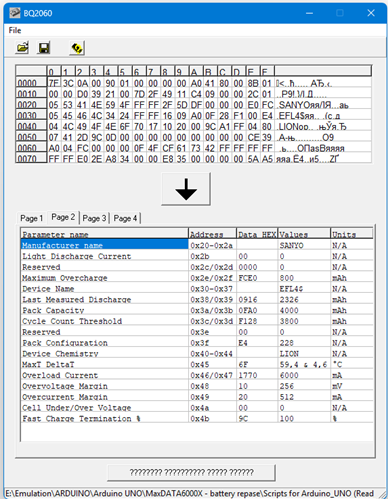Select the Fast Charge Termination % row
388x499 pixels.
pos(197,419)
